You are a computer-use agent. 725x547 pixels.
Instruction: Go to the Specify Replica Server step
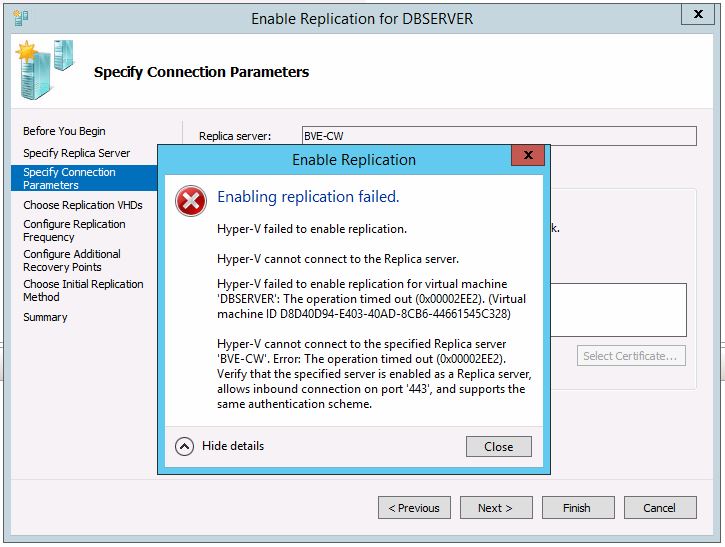coord(76,153)
